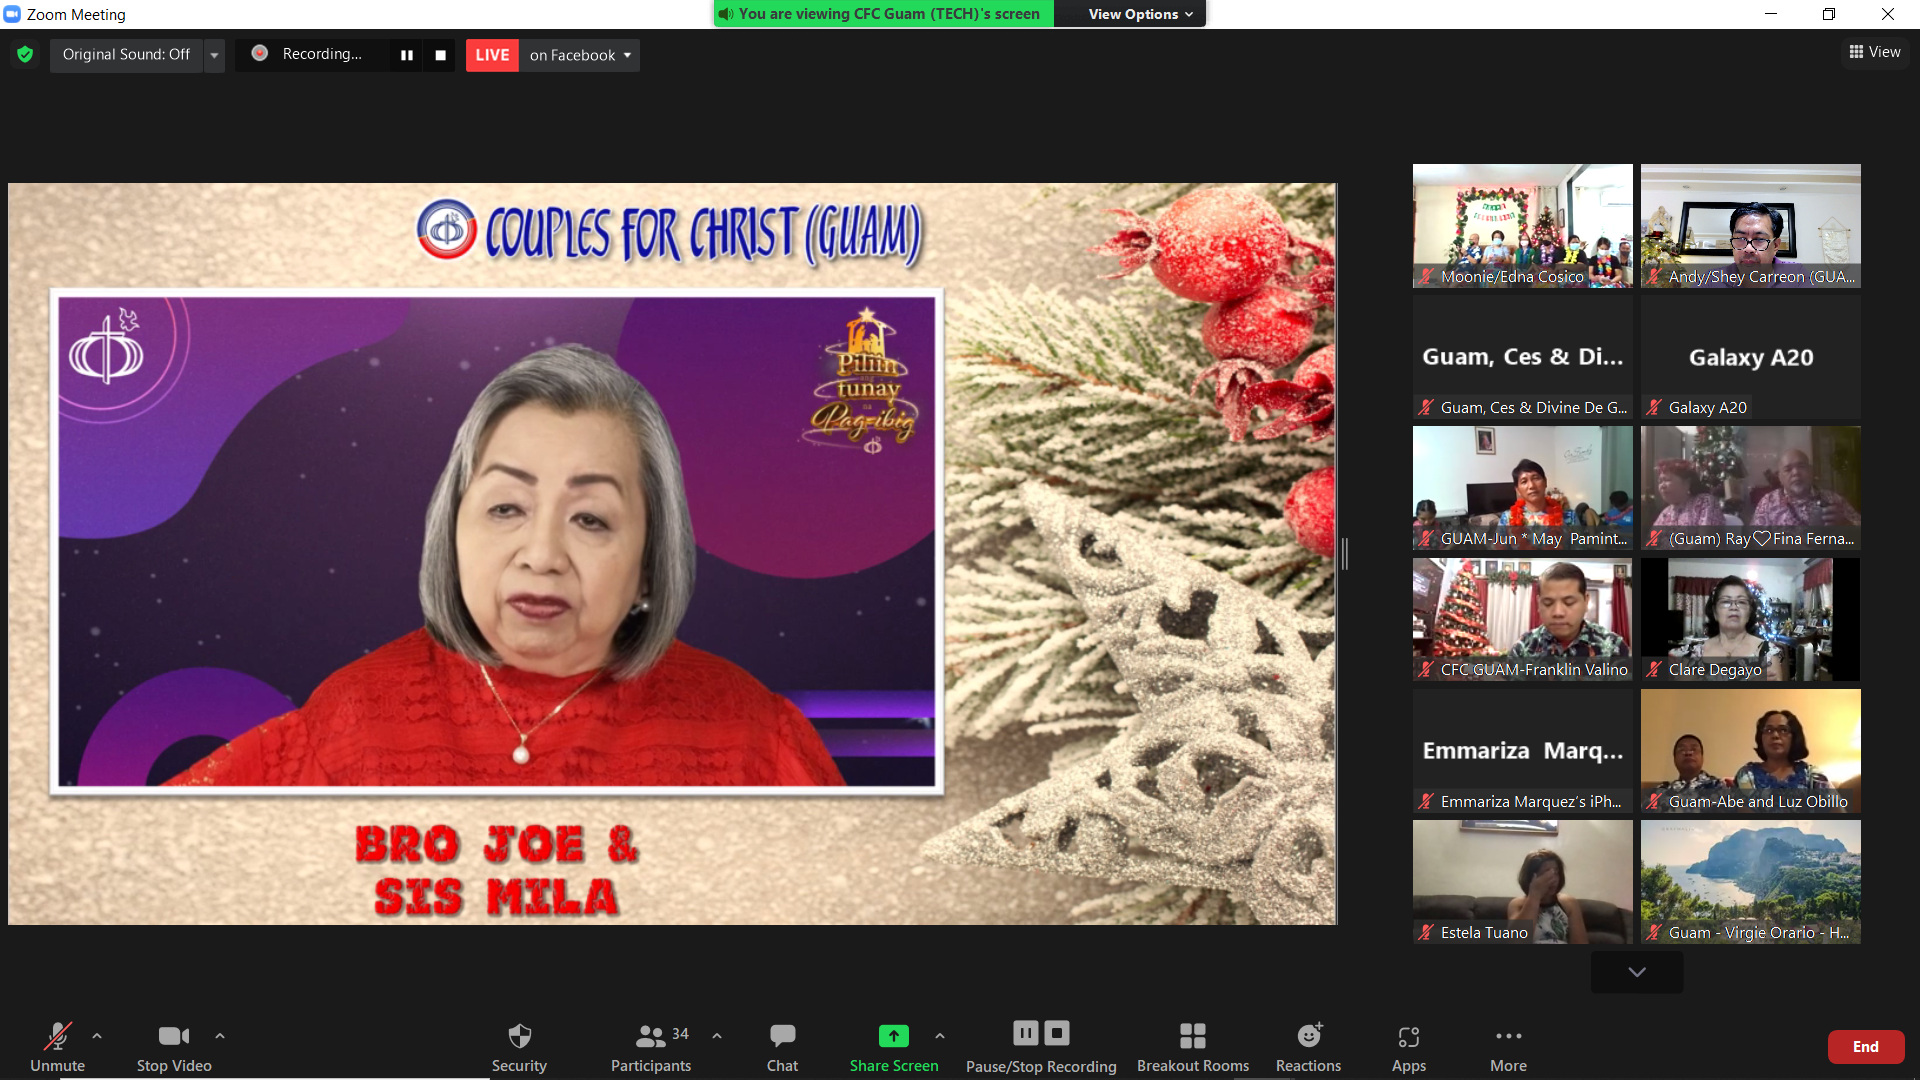This screenshot has width=1920, height=1080.
Task: Open the Chat panel
Action: pyautogui.click(x=782, y=1046)
